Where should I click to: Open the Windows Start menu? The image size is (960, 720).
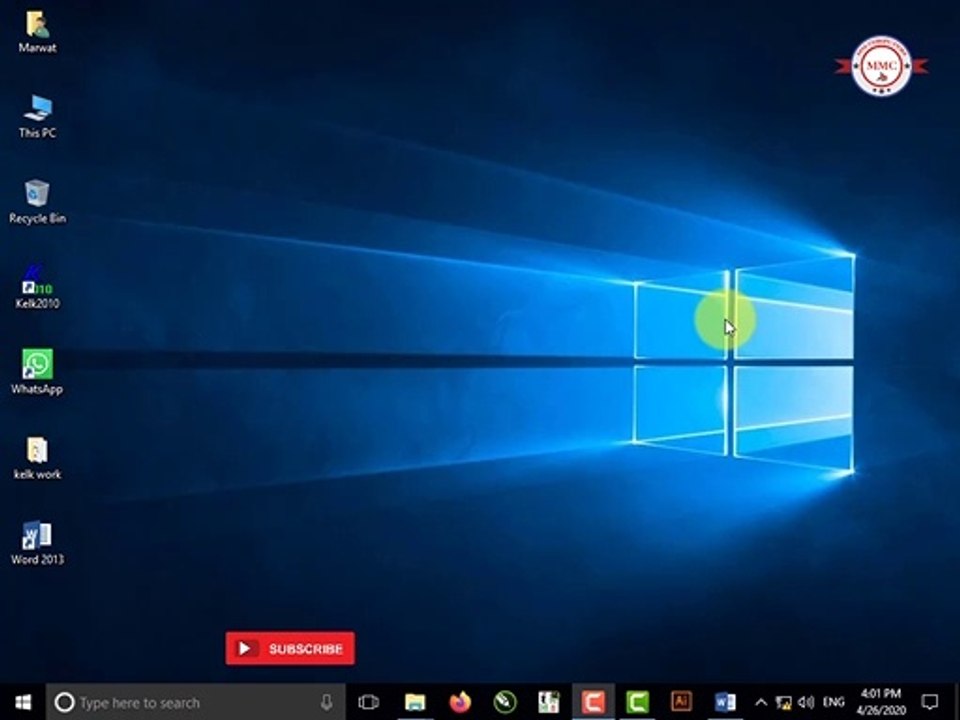click(x=23, y=702)
